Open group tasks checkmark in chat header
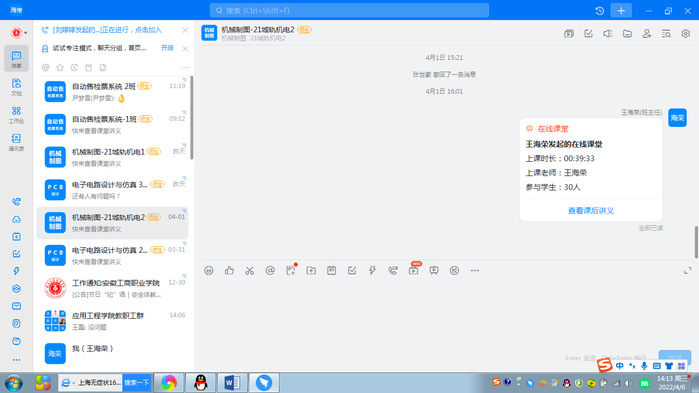Viewport: 699px width, 393px height. (x=588, y=33)
